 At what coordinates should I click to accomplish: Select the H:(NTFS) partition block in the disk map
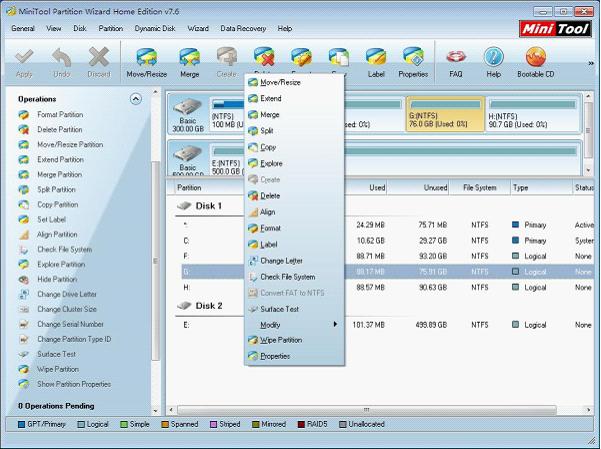pyautogui.click(x=533, y=114)
